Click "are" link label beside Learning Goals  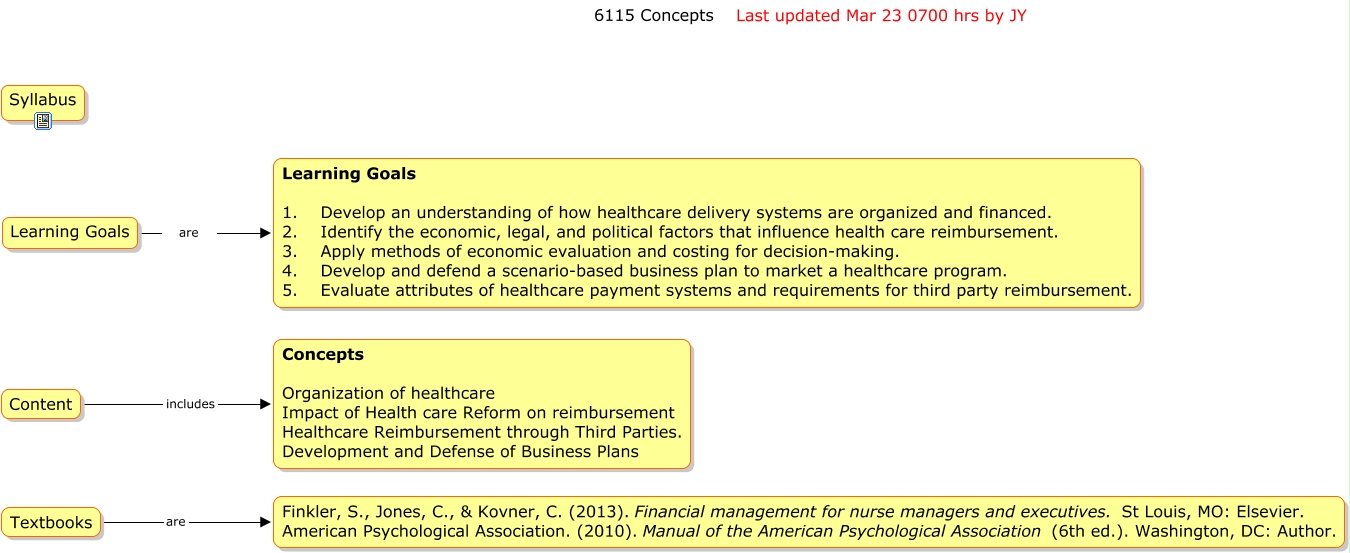coord(188,233)
